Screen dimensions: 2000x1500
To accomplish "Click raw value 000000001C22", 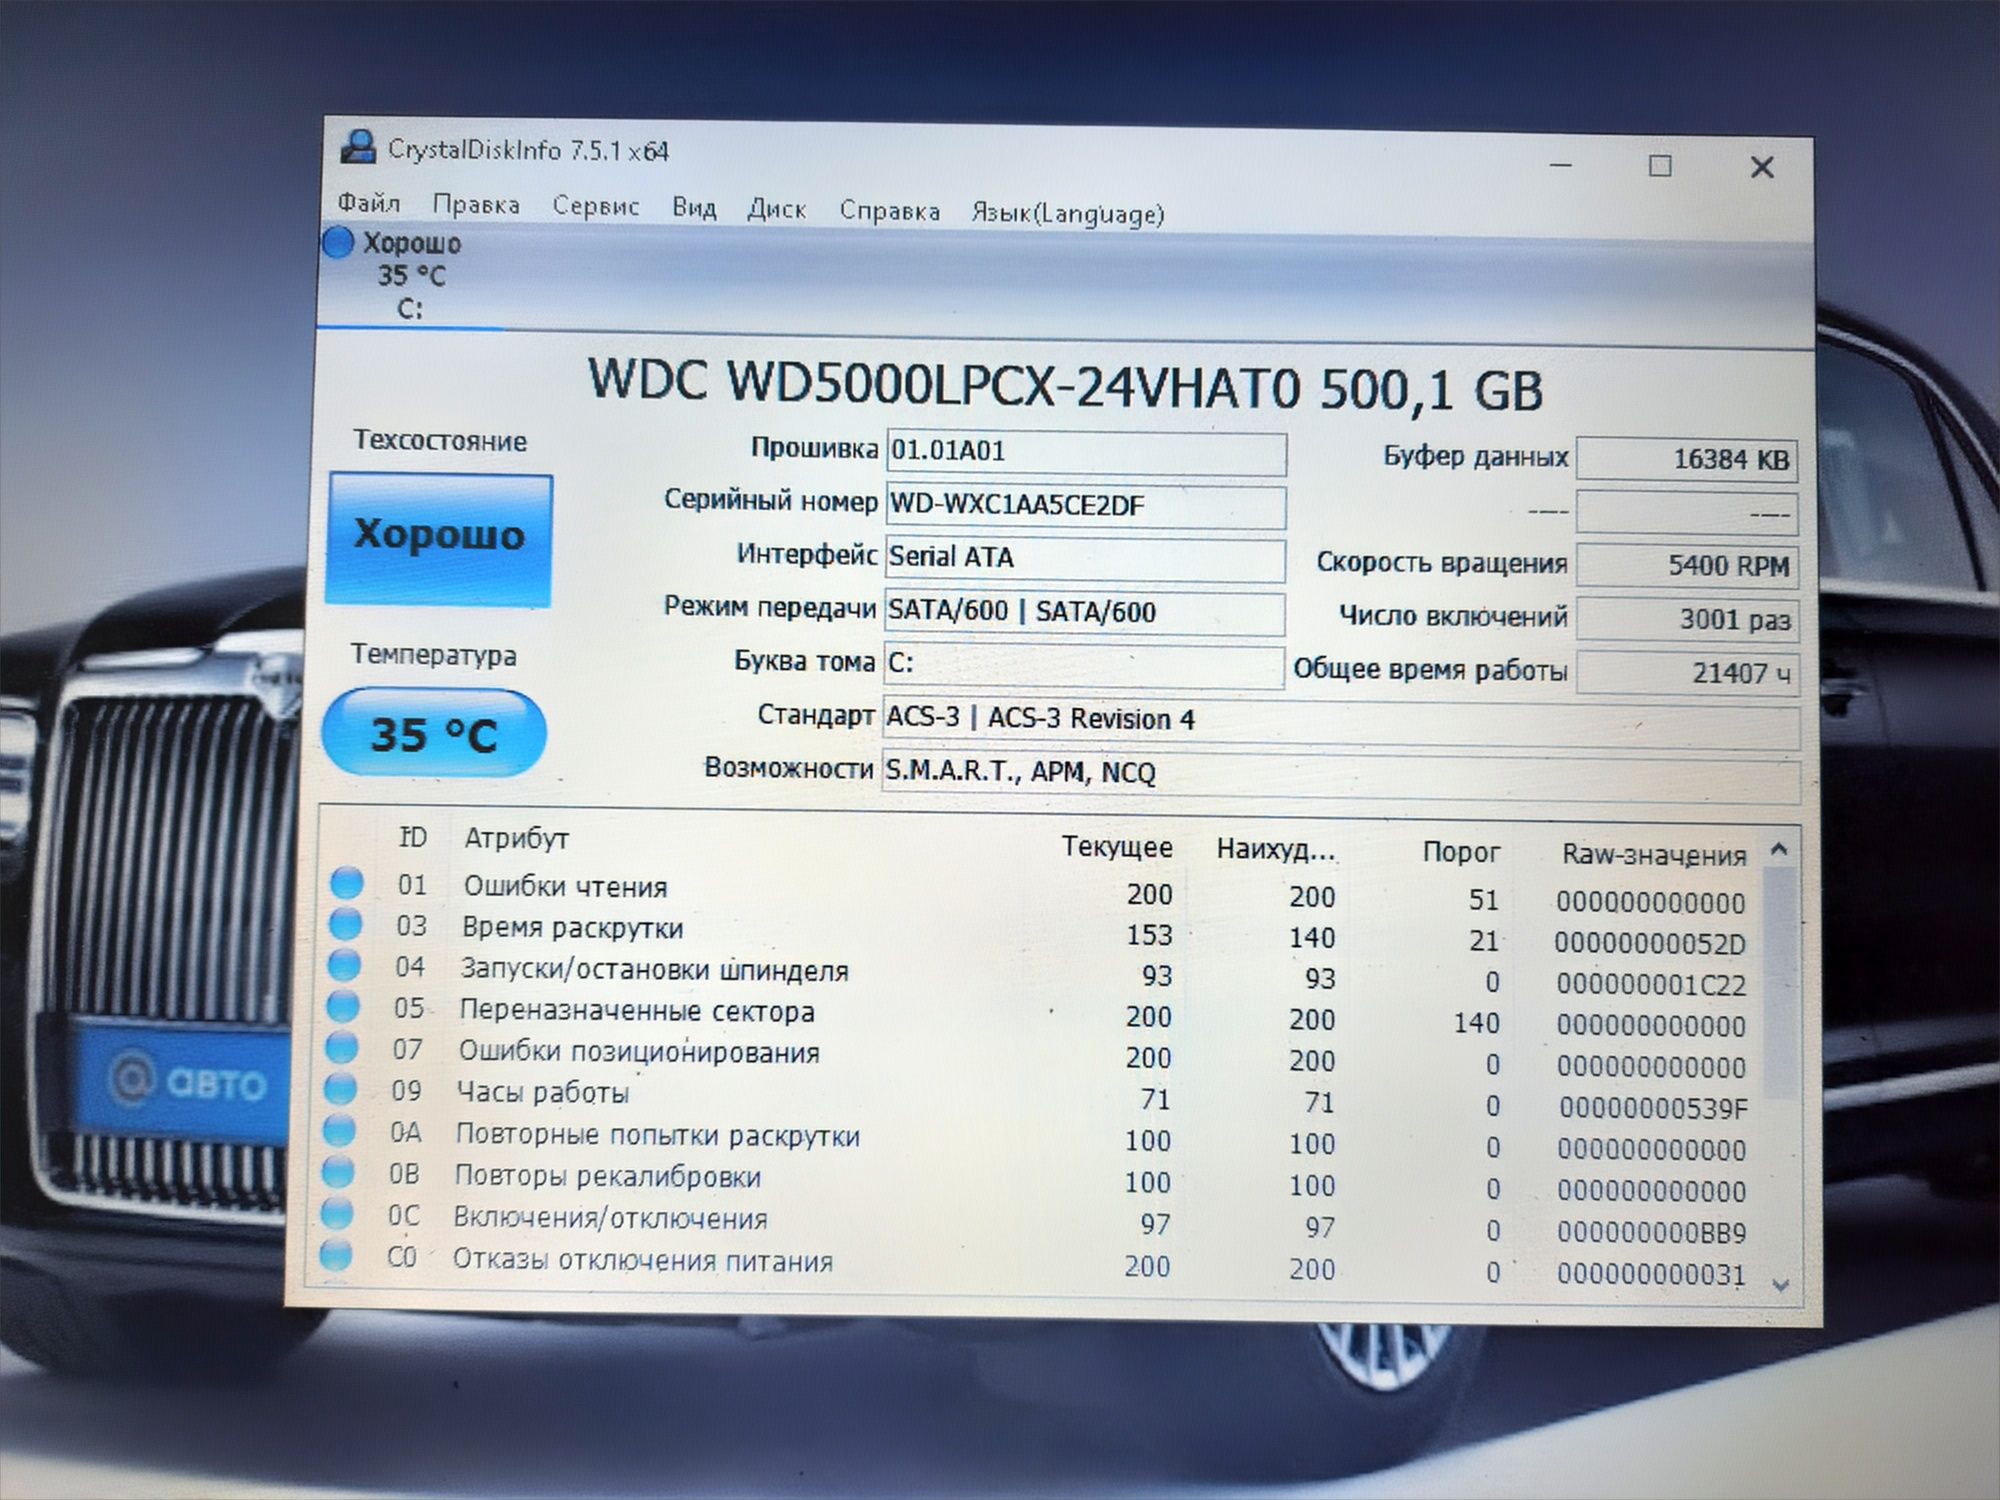I will tap(1651, 985).
